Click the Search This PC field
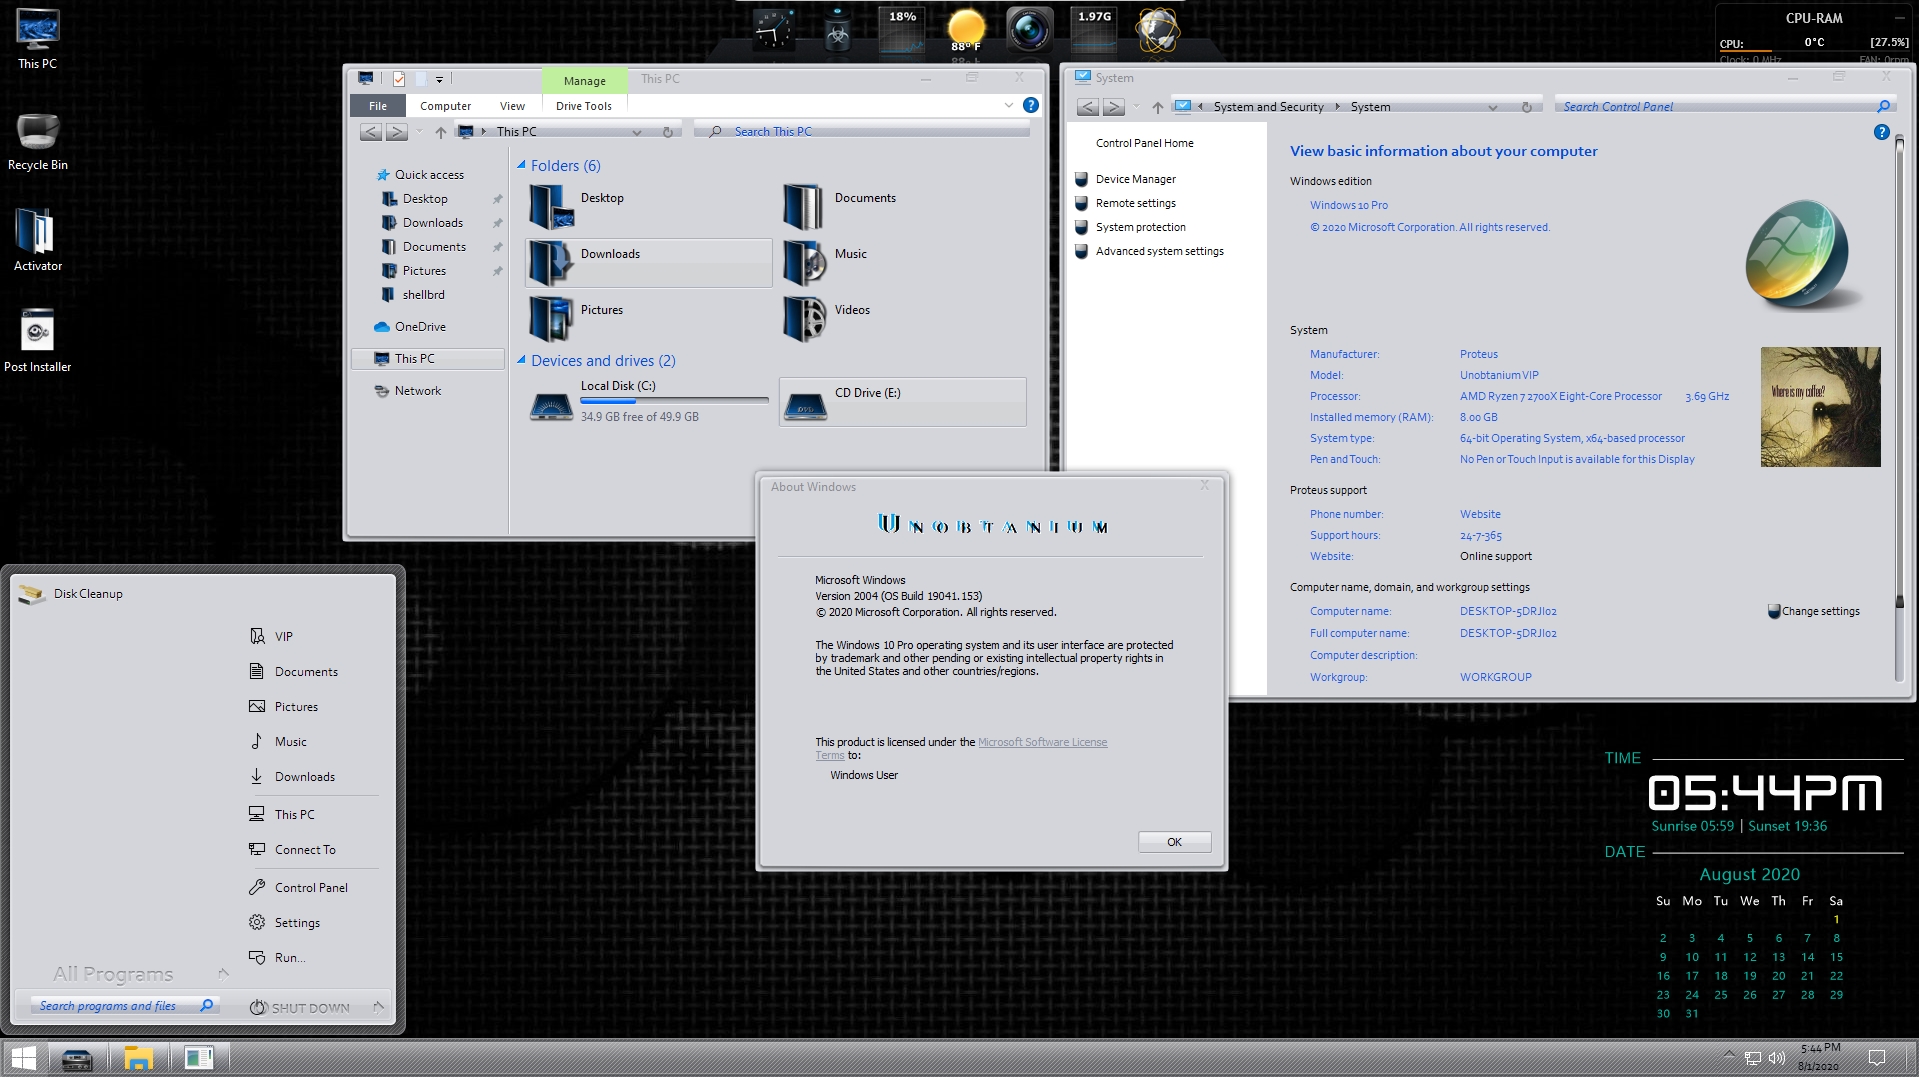The height and width of the screenshot is (1077, 1919). pyautogui.click(x=862, y=132)
